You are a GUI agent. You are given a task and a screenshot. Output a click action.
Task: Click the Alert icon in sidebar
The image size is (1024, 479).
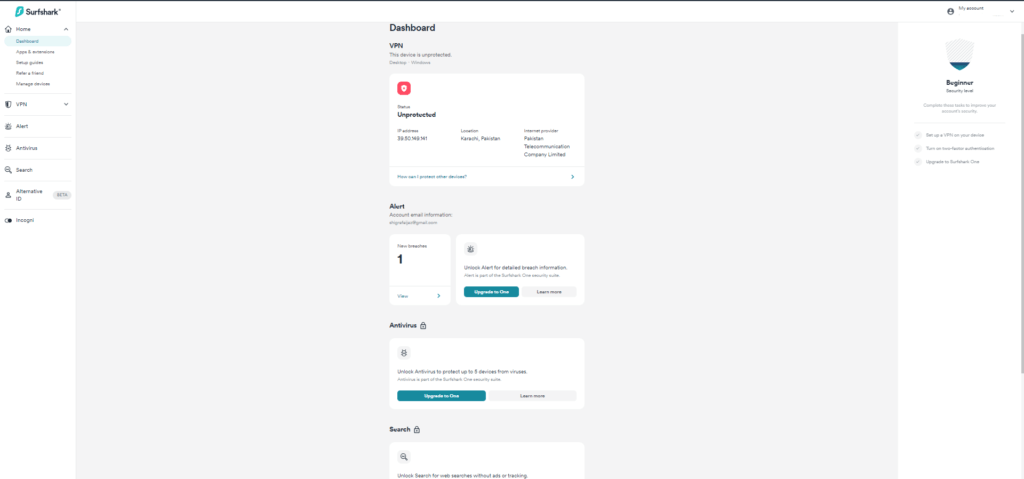[x=8, y=126]
